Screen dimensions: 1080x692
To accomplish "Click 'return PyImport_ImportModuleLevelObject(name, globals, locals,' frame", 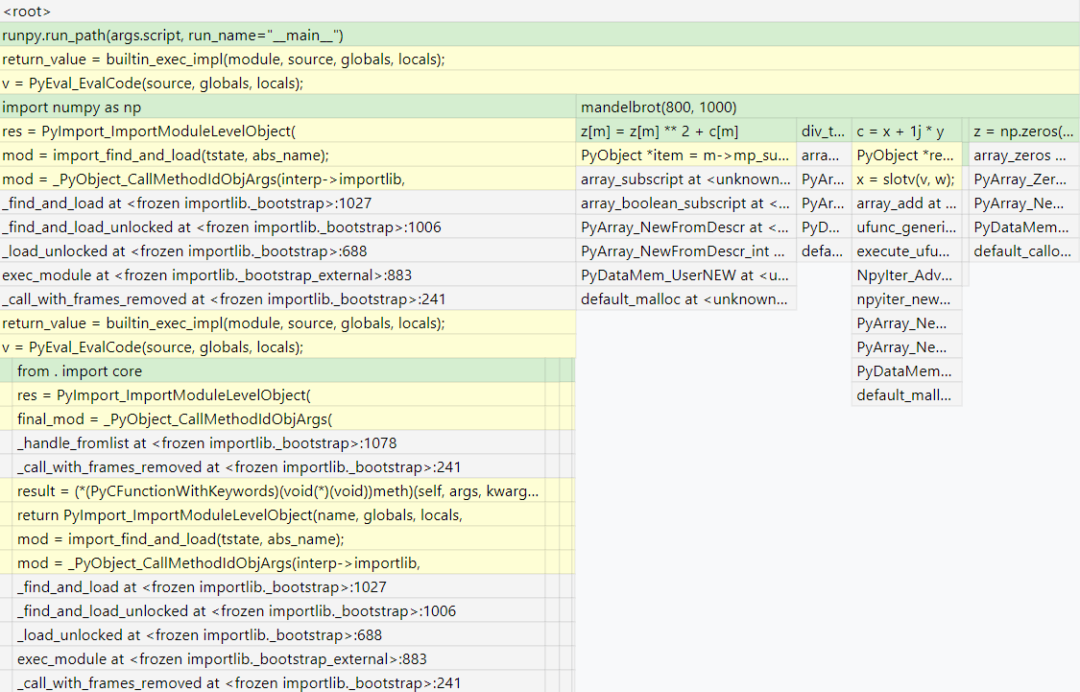I will tap(278, 515).
